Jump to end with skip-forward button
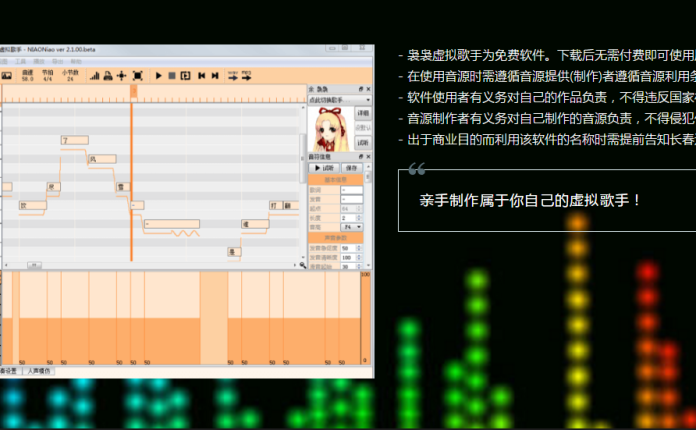Image resolution: width=696 pixels, height=430 pixels. point(215,76)
